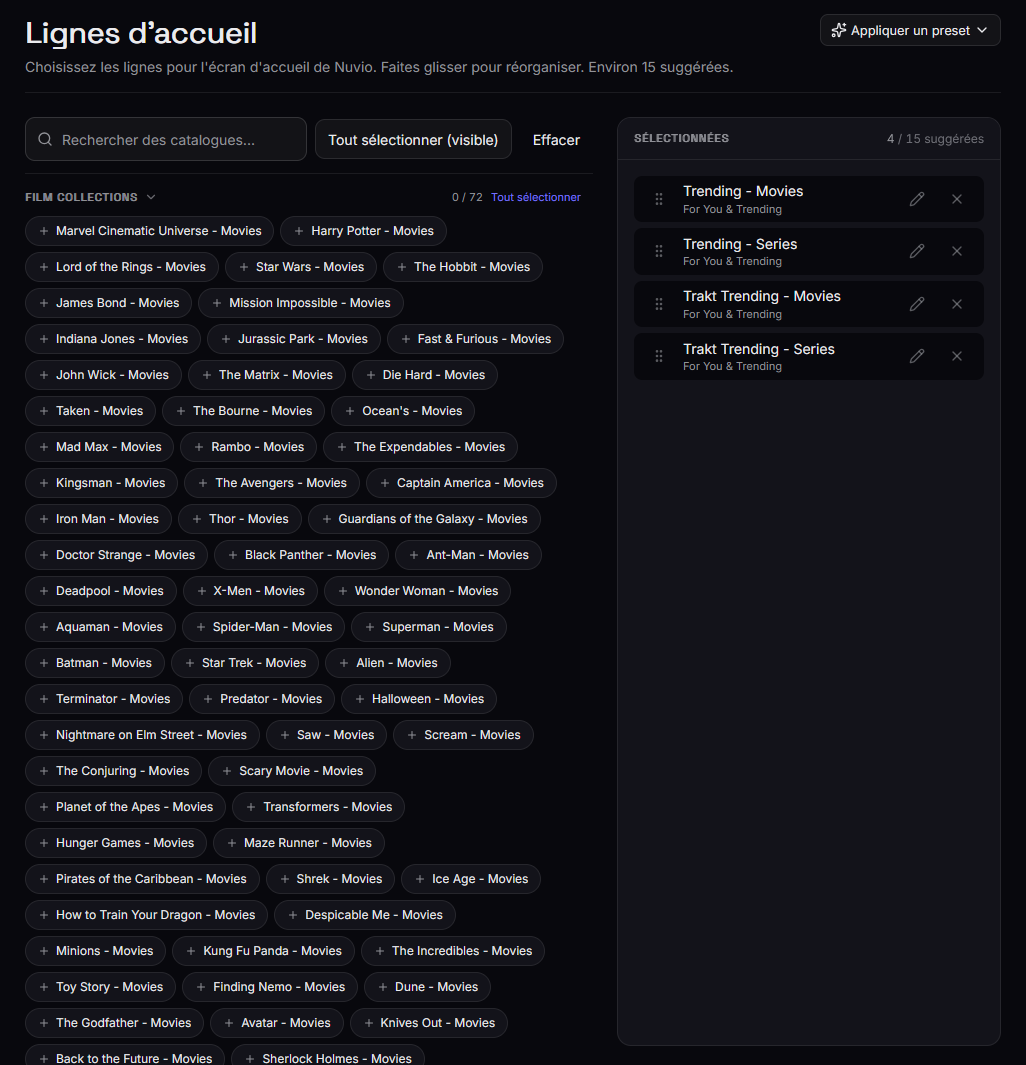Open the Appliquer un preset dropdown
This screenshot has height=1065, width=1026.
pos(910,31)
